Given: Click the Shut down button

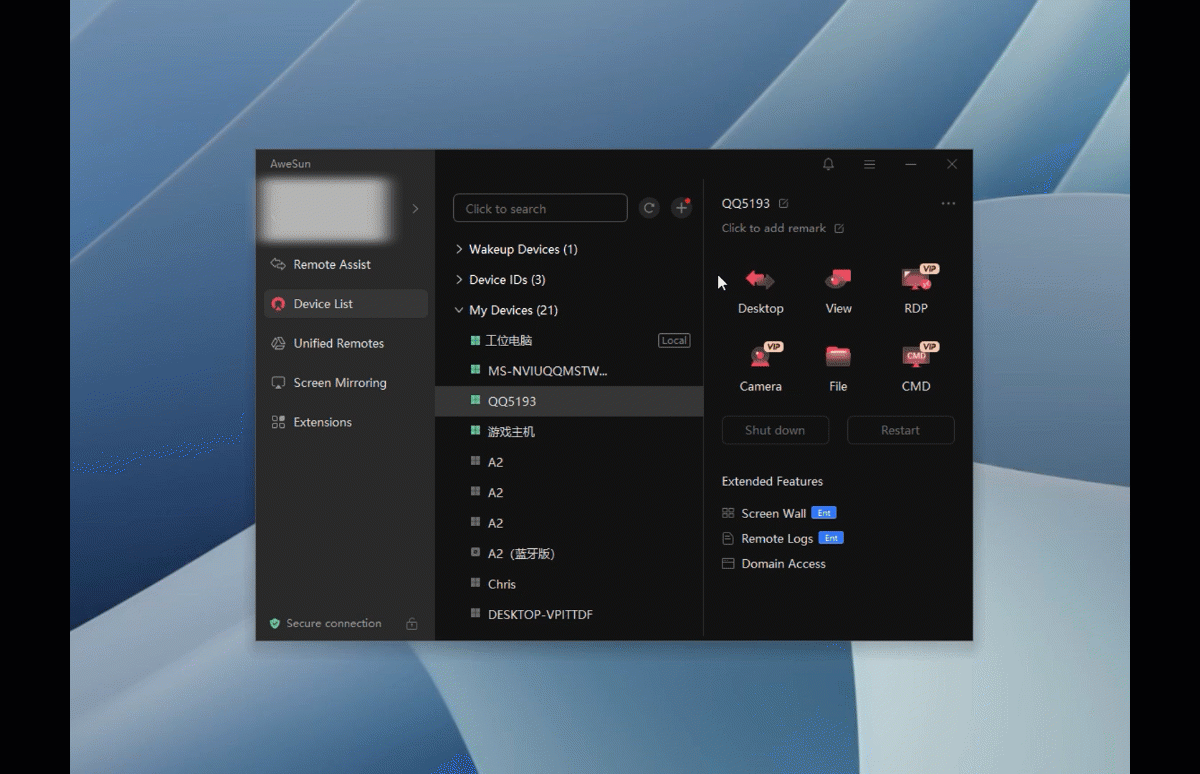Looking at the screenshot, I should coord(775,430).
